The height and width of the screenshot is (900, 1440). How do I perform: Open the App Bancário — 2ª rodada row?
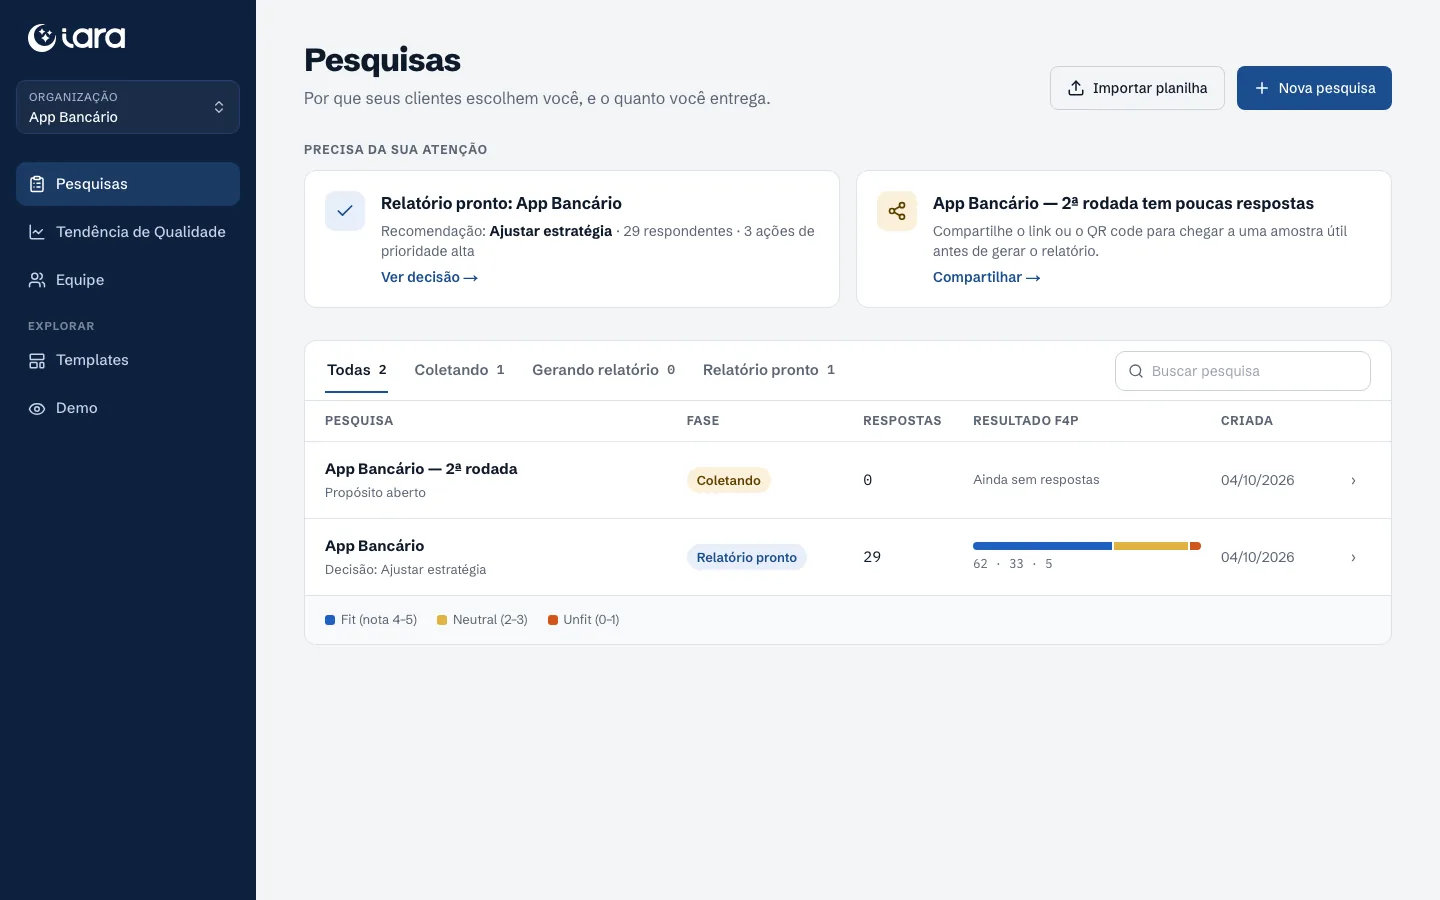pos(848,480)
